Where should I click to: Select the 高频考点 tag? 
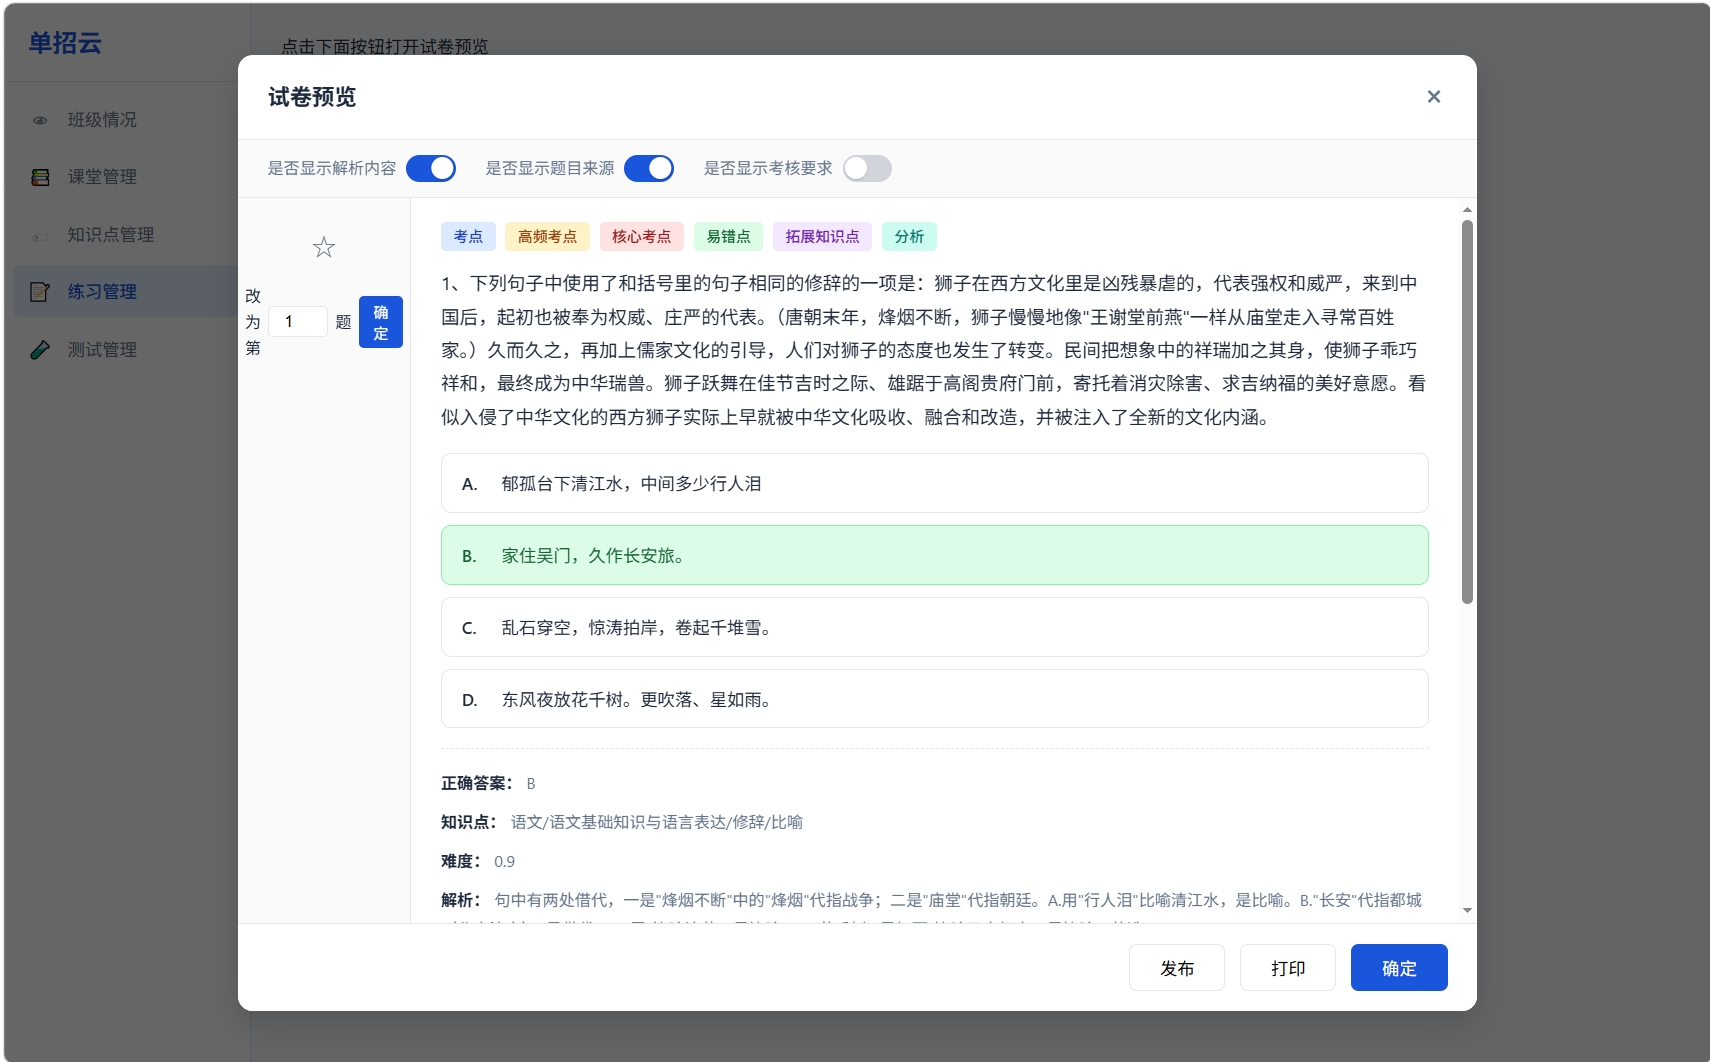(547, 237)
